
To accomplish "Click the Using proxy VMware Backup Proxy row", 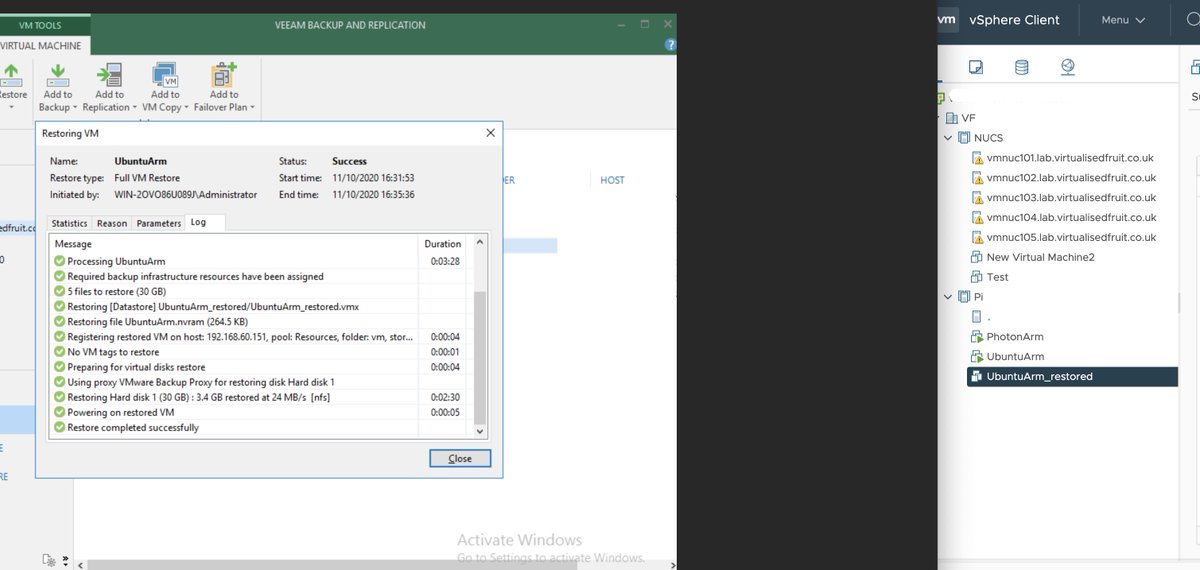I will pos(260,382).
